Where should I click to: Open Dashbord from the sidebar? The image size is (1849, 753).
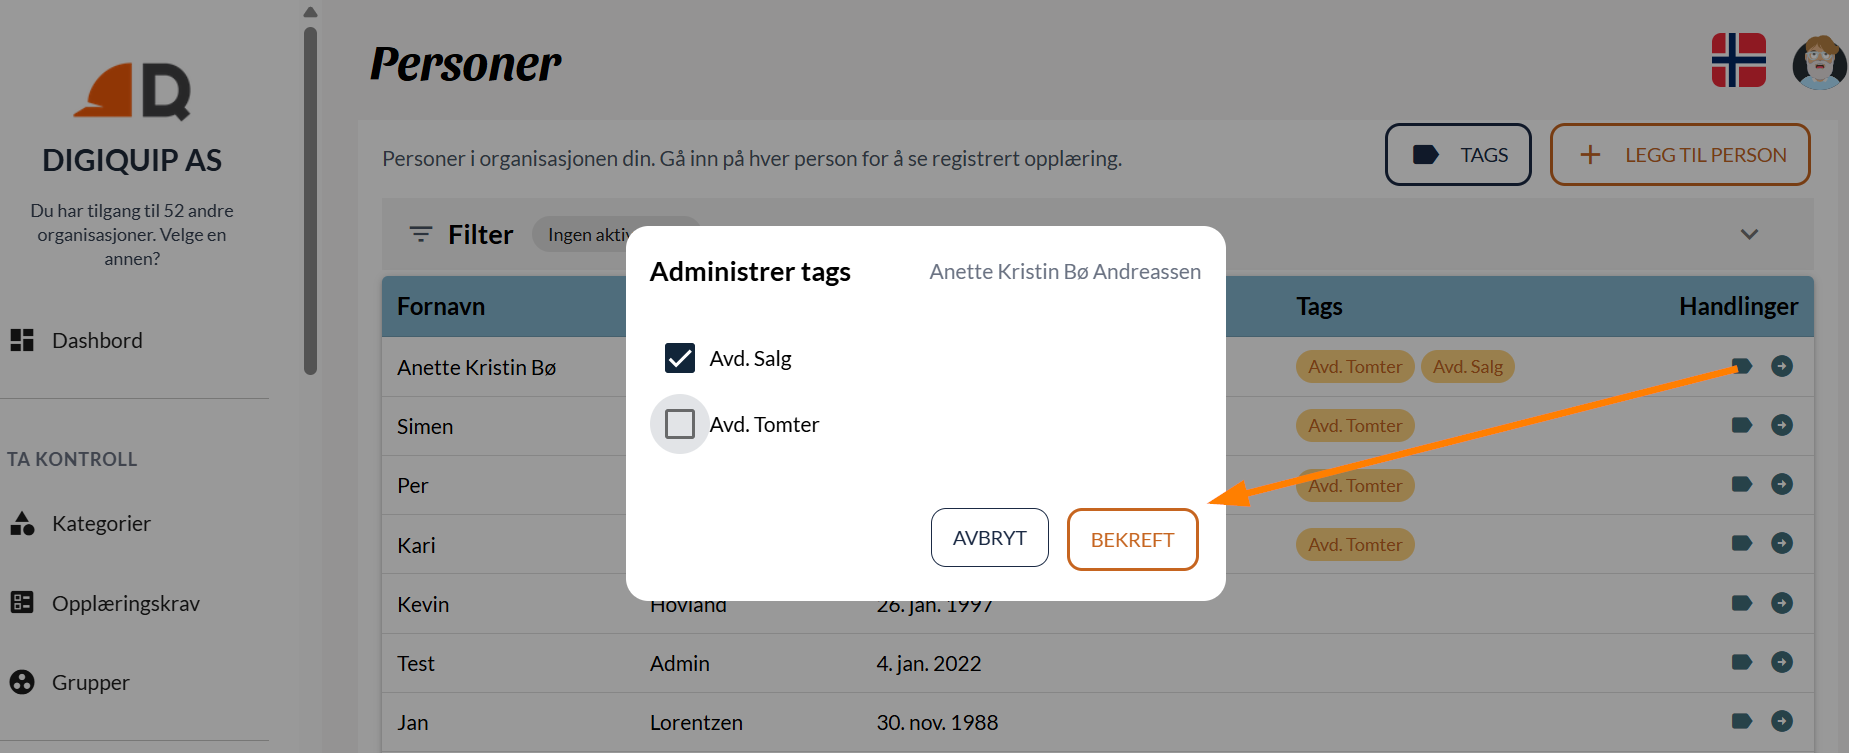coord(96,340)
